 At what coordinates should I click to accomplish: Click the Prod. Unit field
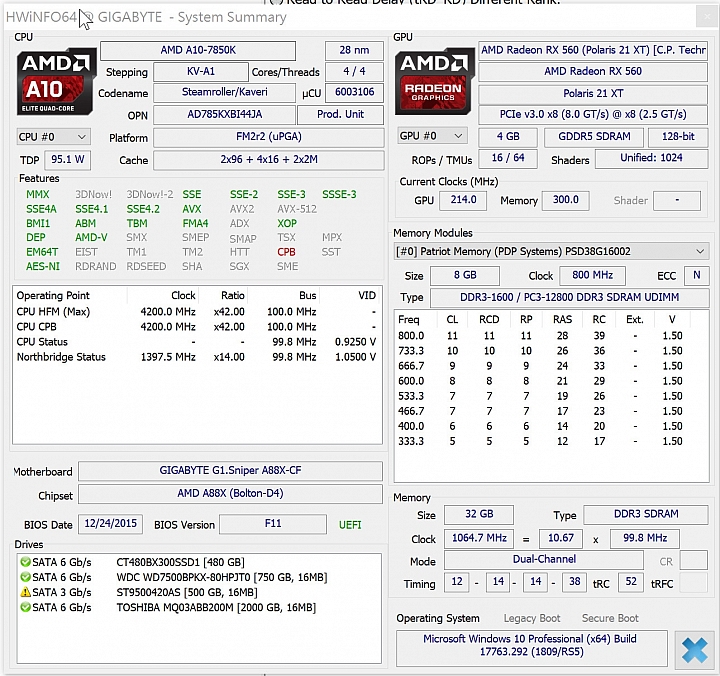(340, 114)
